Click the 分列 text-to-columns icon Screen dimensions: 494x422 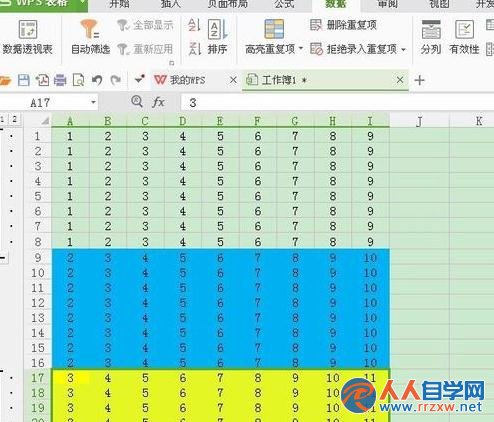[431, 37]
